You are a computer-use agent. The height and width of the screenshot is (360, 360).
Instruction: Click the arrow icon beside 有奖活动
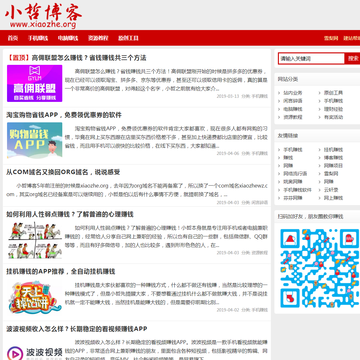point(320,117)
